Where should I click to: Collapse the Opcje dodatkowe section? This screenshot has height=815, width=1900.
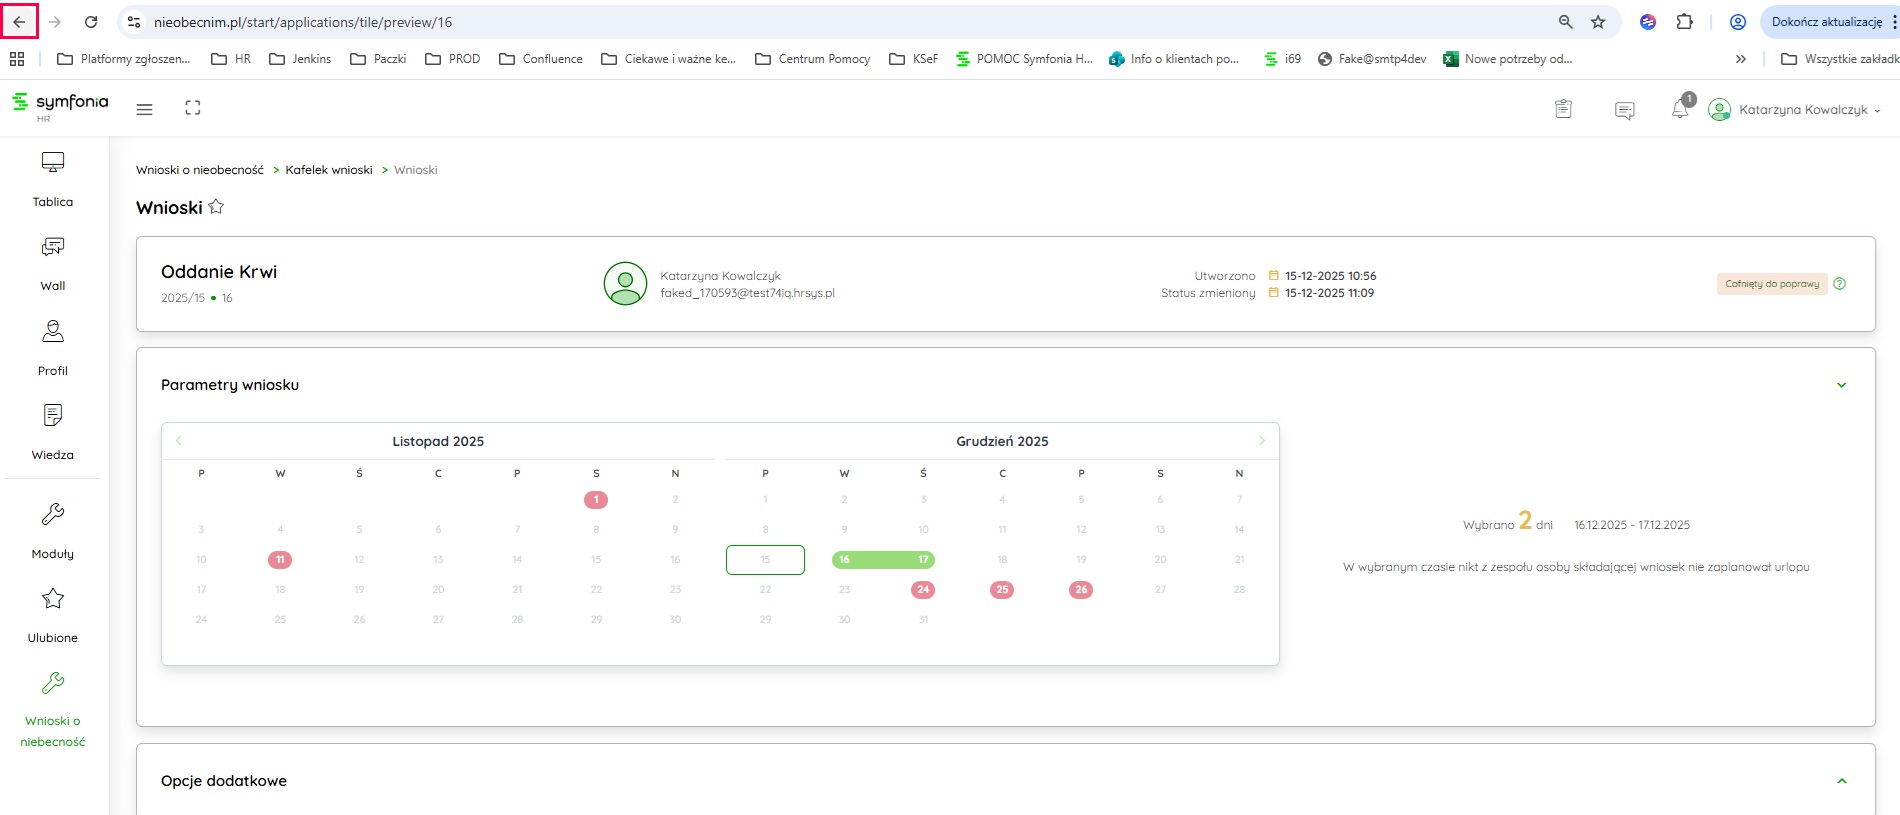click(1841, 781)
